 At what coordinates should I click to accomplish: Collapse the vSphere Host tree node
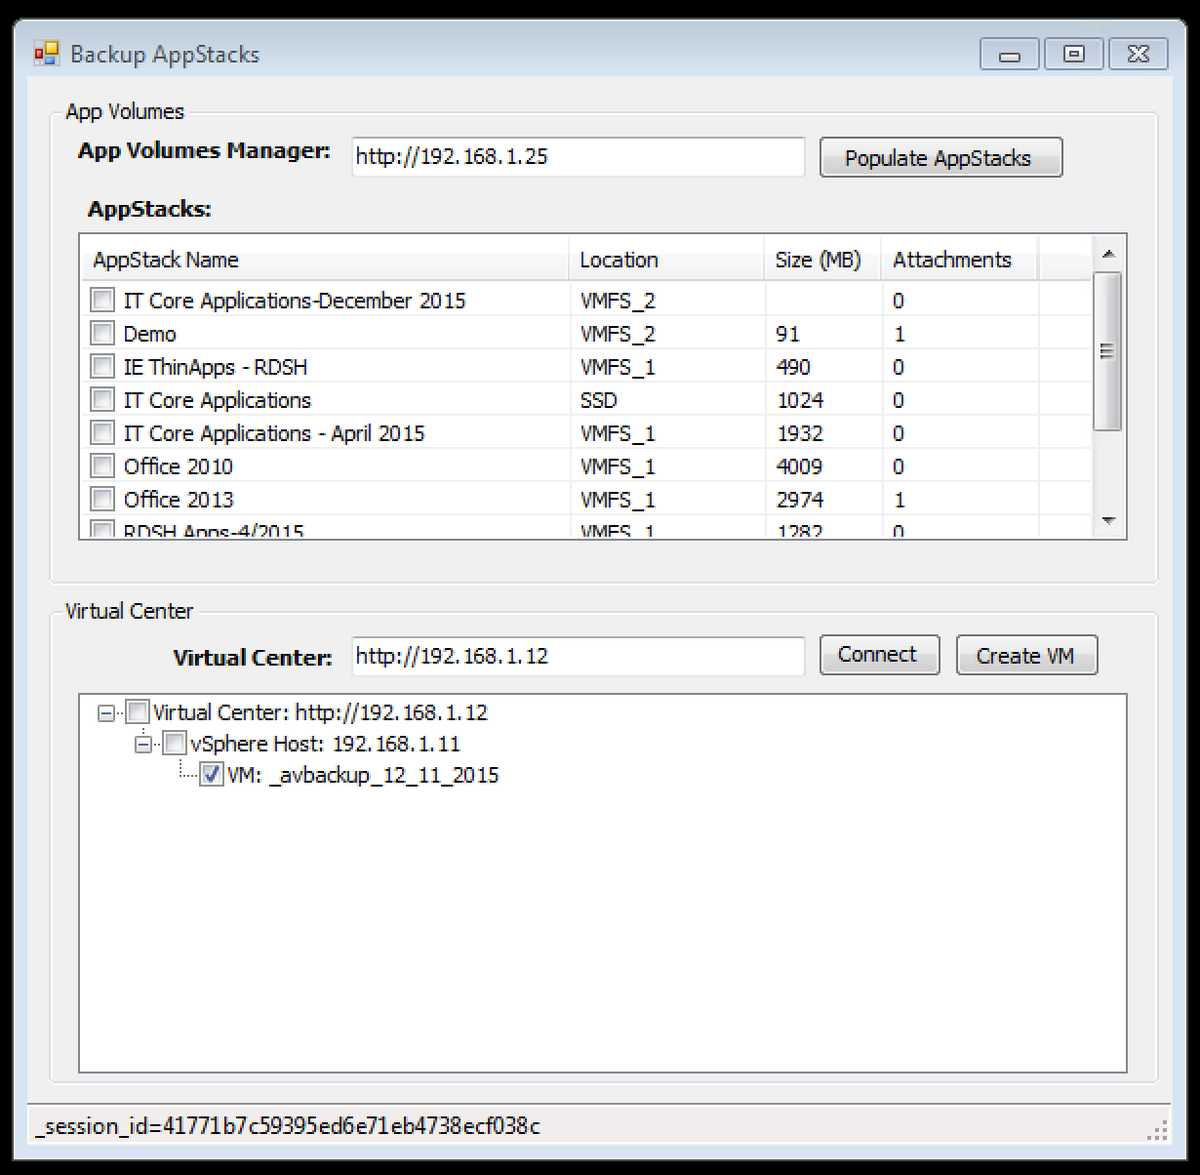(x=143, y=744)
